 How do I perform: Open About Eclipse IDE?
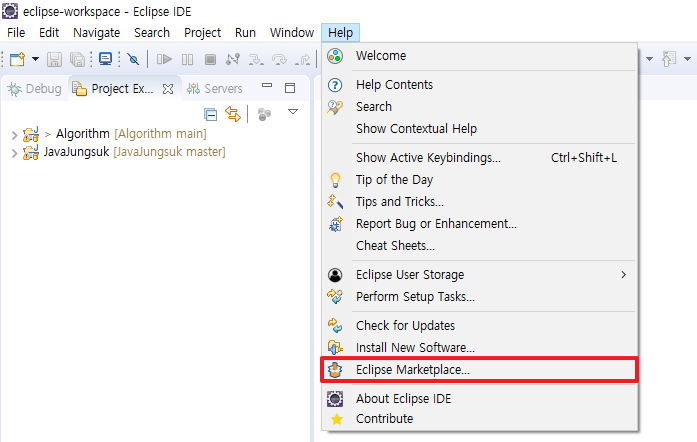click(480, 398)
